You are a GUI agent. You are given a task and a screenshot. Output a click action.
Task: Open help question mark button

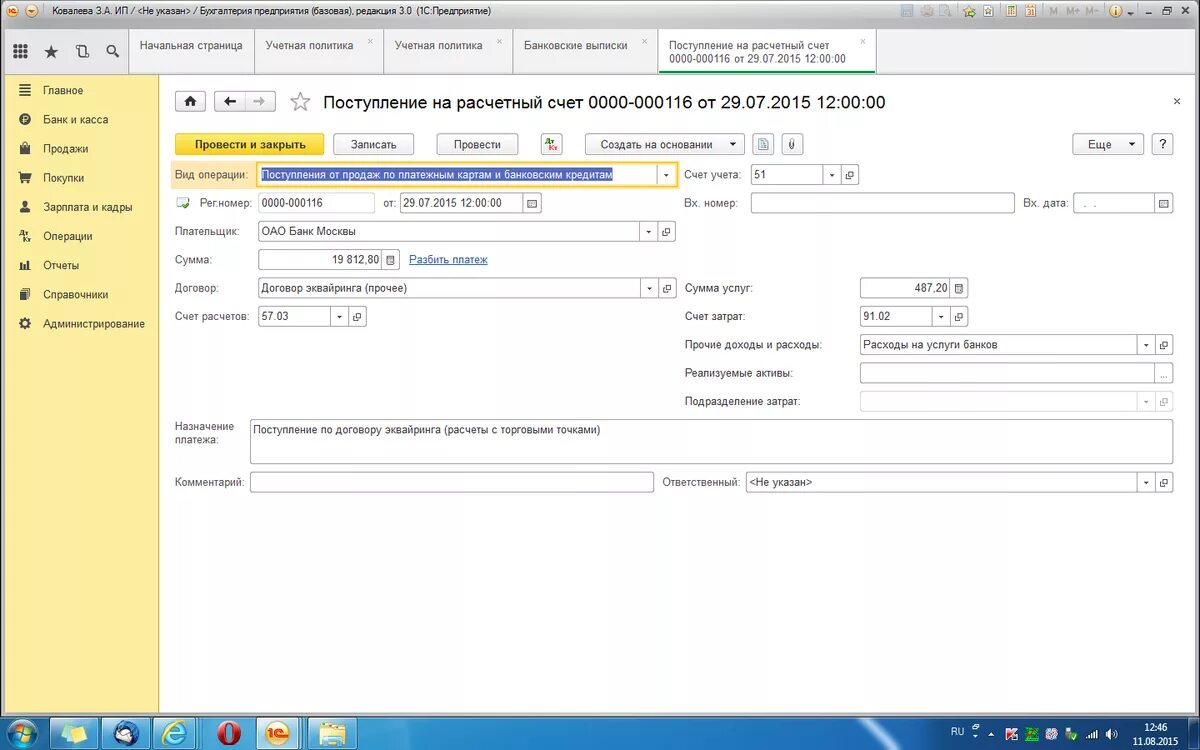[1162, 144]
